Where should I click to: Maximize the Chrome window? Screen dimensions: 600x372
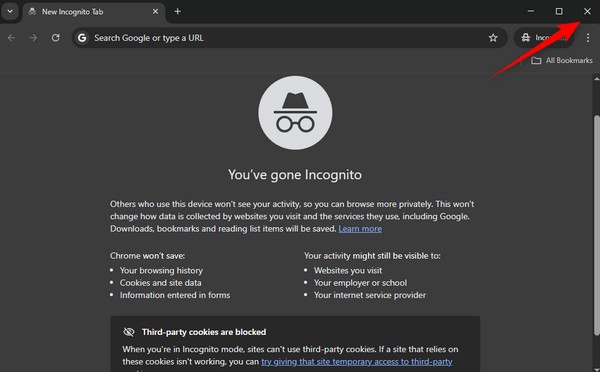[x=559, y=11]
